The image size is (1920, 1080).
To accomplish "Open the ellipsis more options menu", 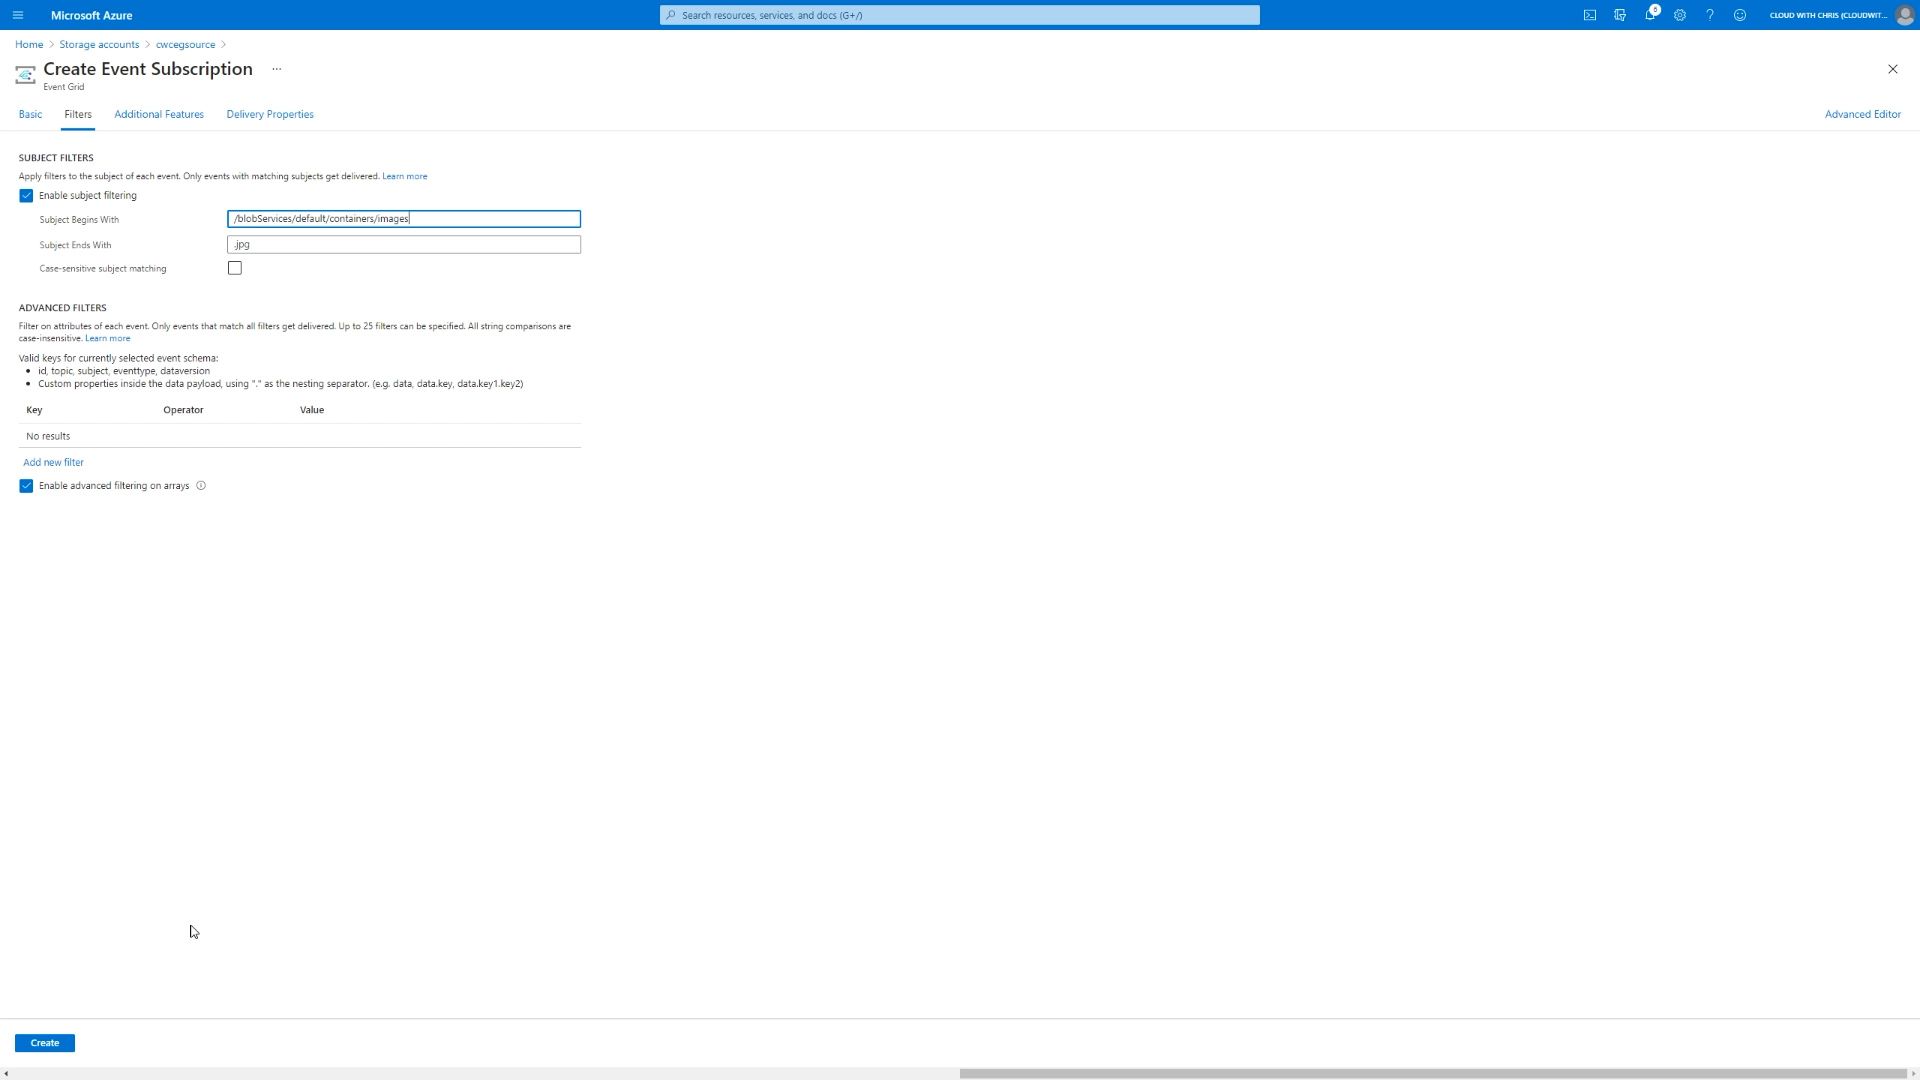I will 277,69.
